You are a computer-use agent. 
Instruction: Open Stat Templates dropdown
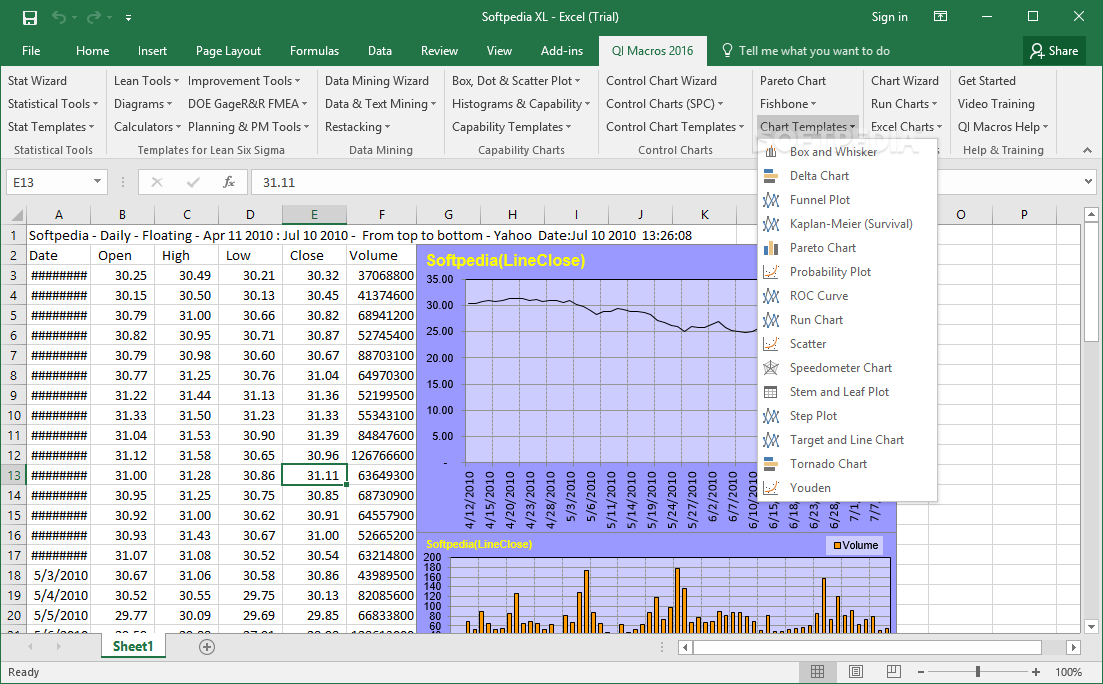pos(51,127)
